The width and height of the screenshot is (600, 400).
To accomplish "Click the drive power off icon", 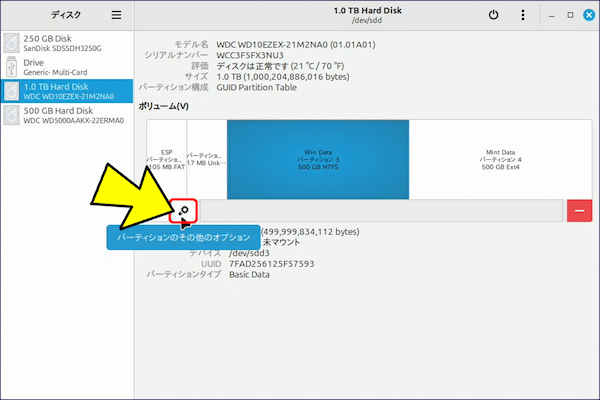I will click(493, 16).
